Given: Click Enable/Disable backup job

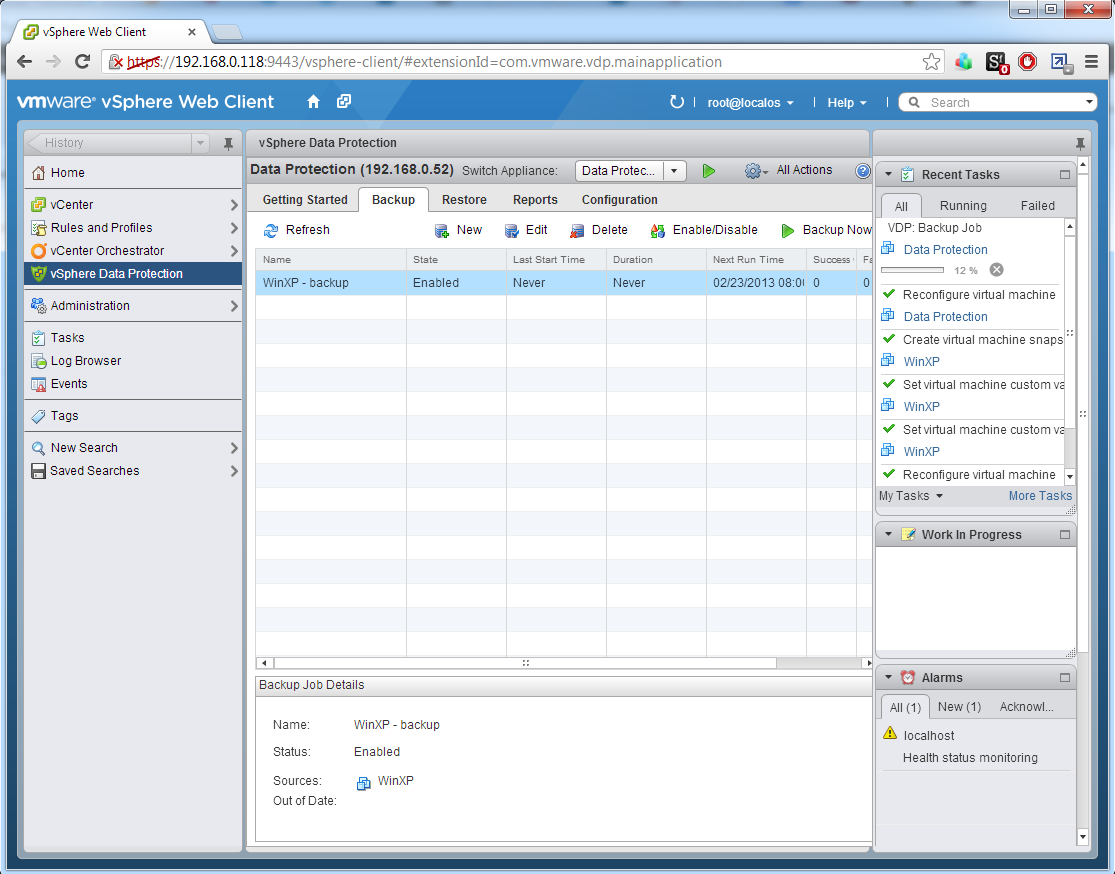Looking at the screenshot, I should click(x=704, y=230).
